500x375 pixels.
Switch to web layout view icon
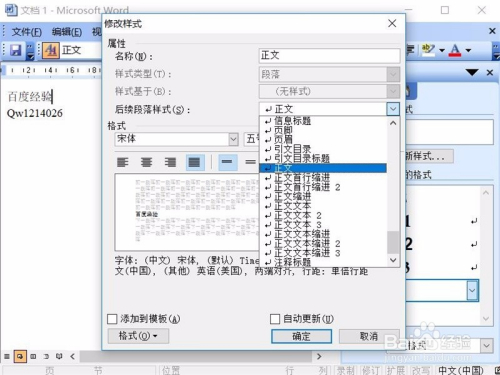tap(20, 356)
